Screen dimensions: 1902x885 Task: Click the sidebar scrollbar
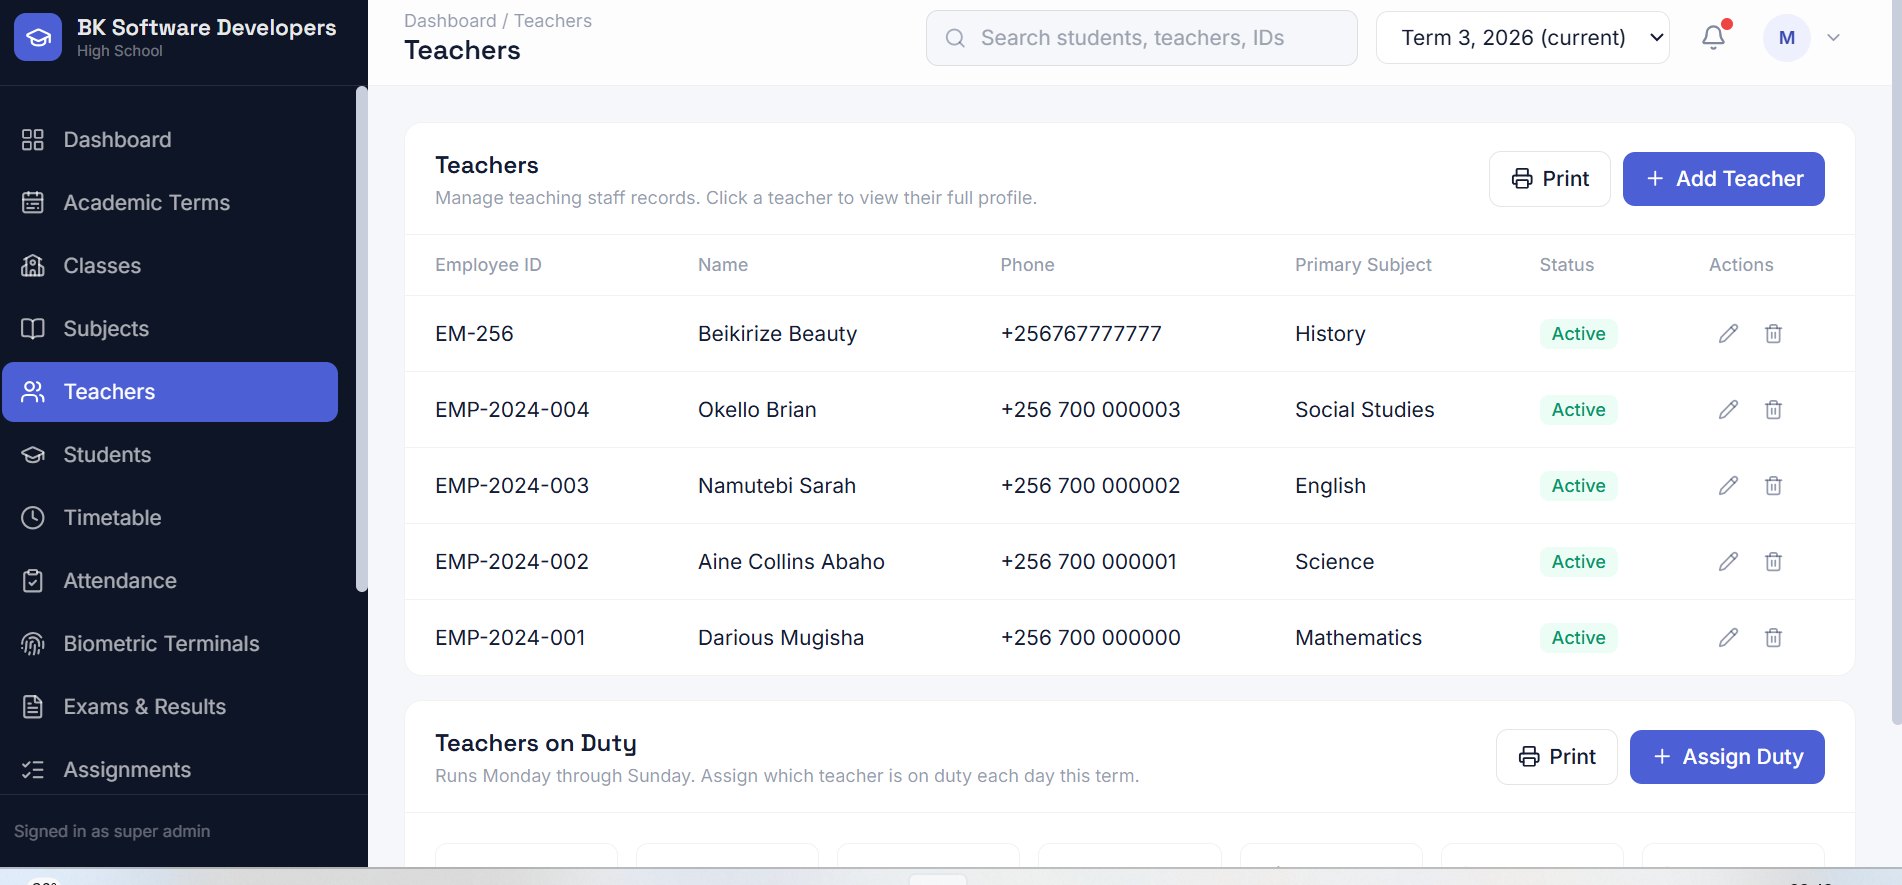361,339
